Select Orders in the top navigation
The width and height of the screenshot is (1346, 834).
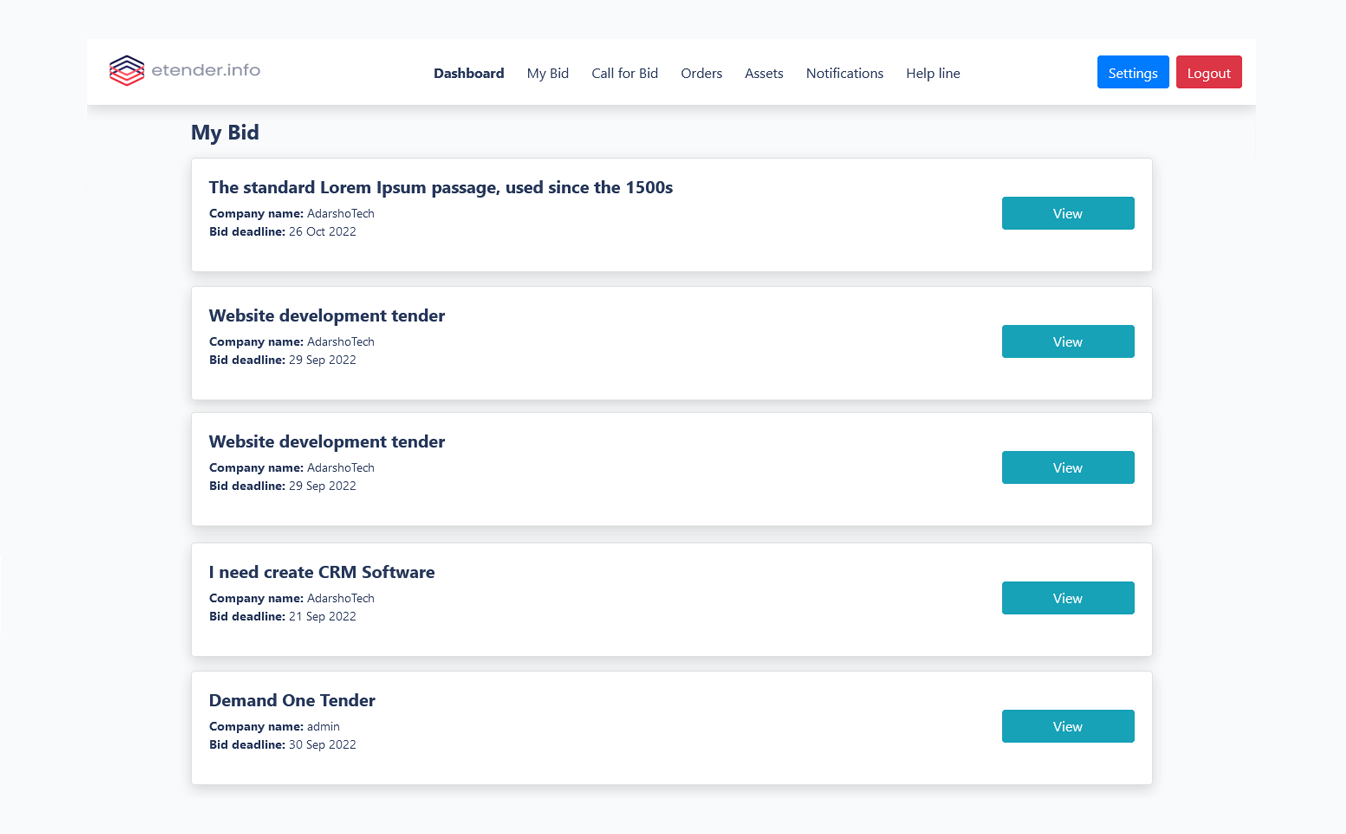point(702,73)
